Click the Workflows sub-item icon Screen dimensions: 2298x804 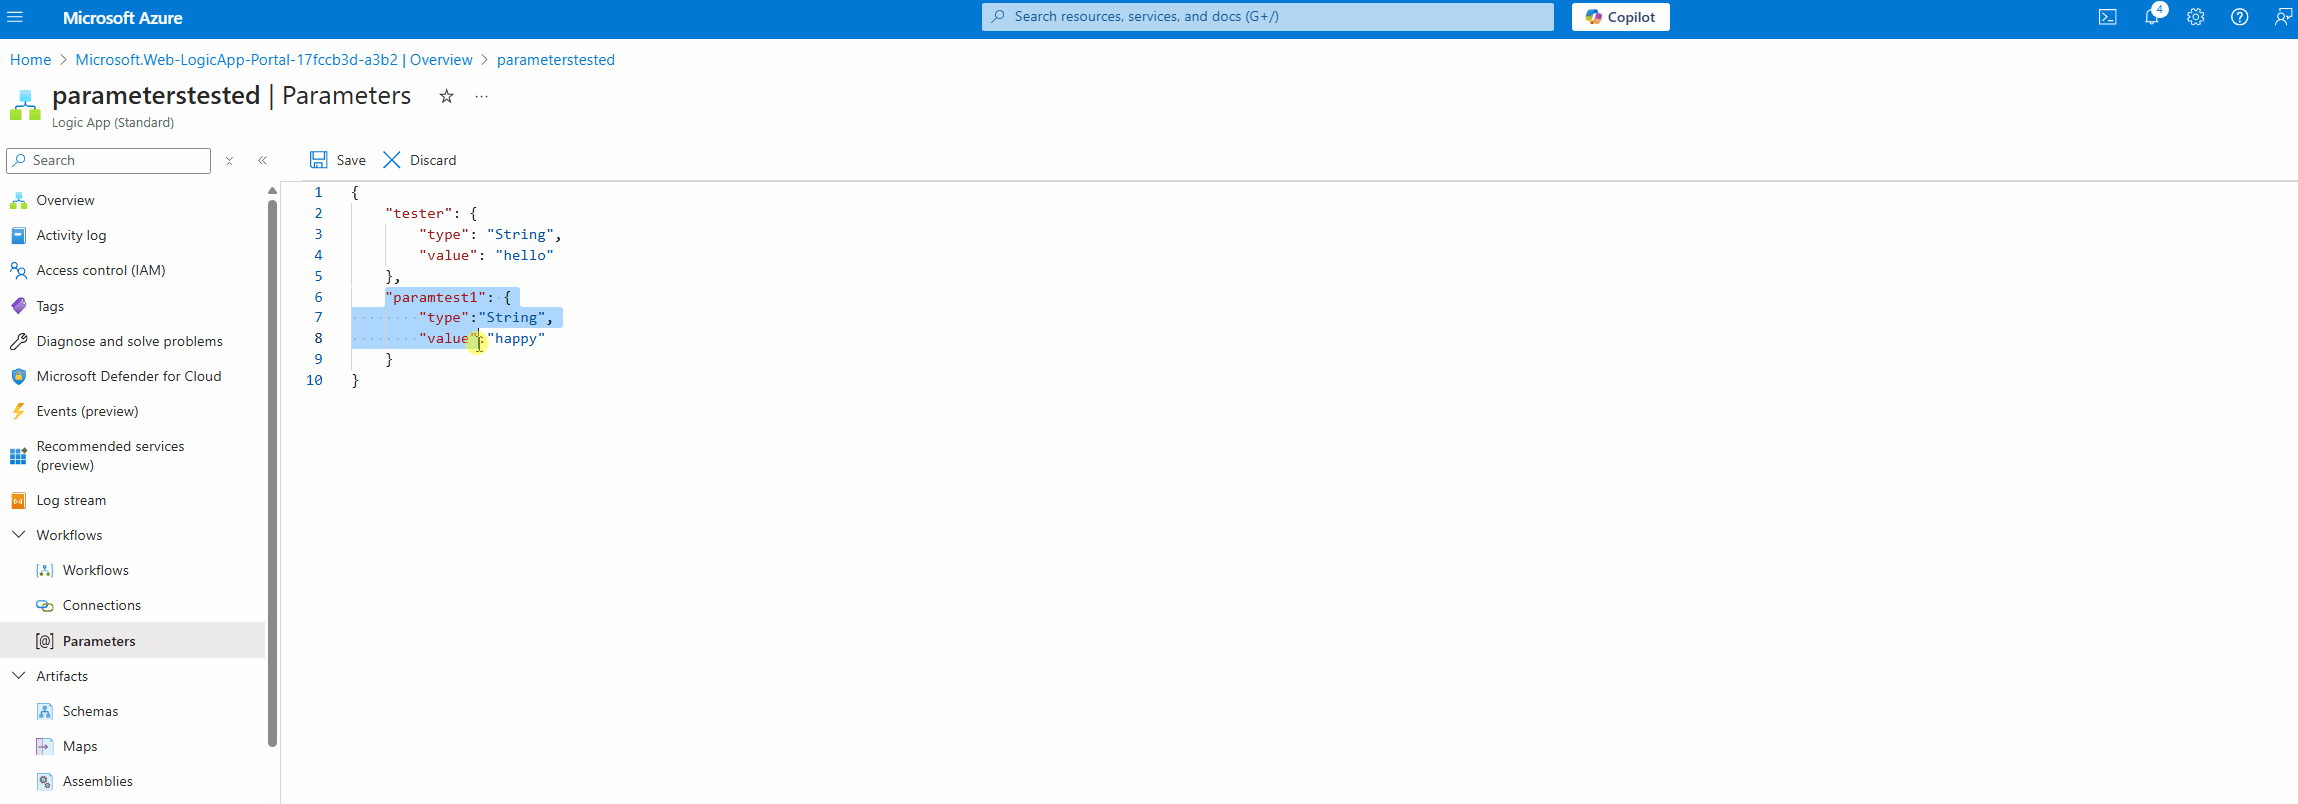point(44,570)
